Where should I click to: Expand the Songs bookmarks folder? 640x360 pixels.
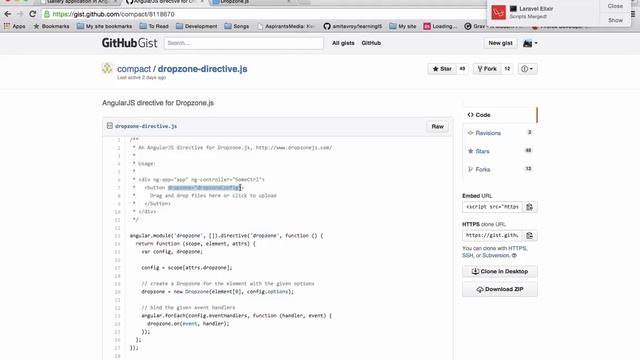(x=237, y=26)
